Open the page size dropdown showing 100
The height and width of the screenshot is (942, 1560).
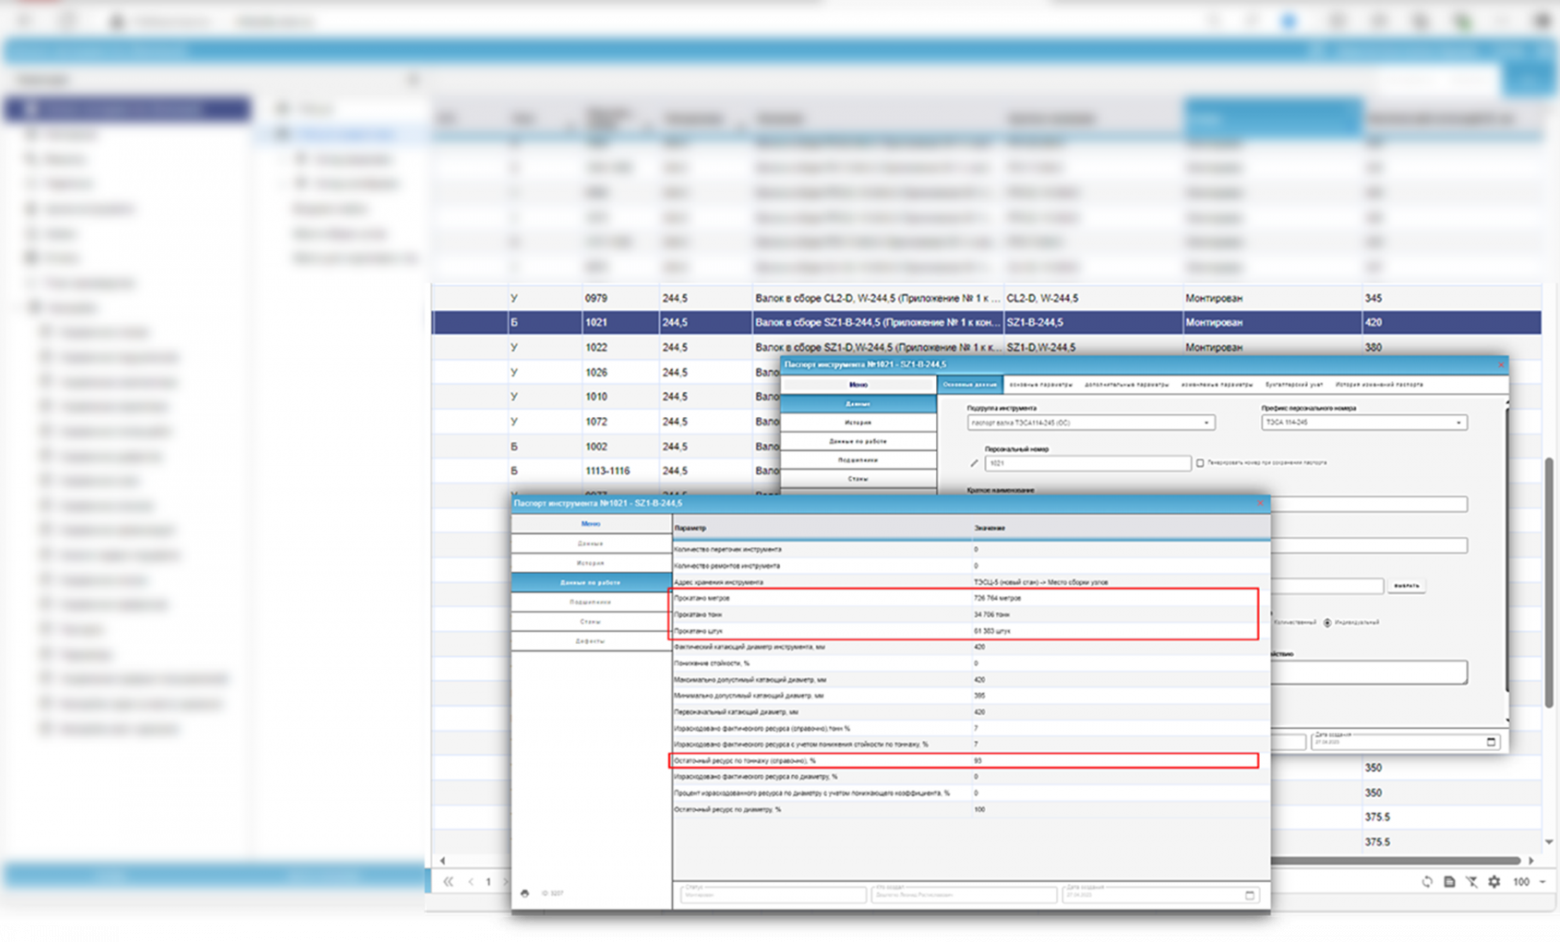coord(1529,882)
